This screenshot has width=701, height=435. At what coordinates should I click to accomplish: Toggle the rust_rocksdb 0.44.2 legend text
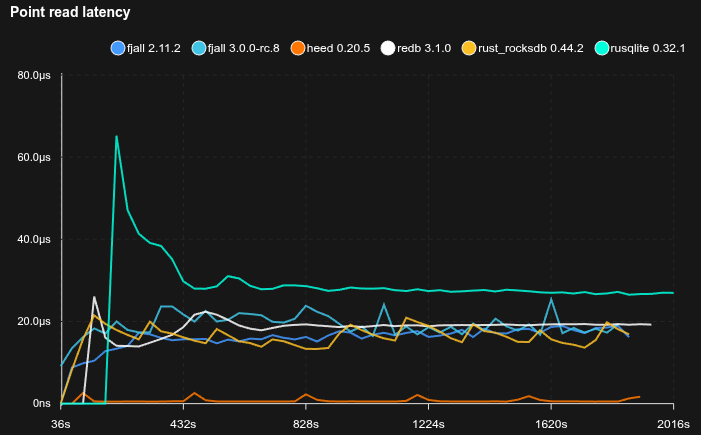point(530,48)
